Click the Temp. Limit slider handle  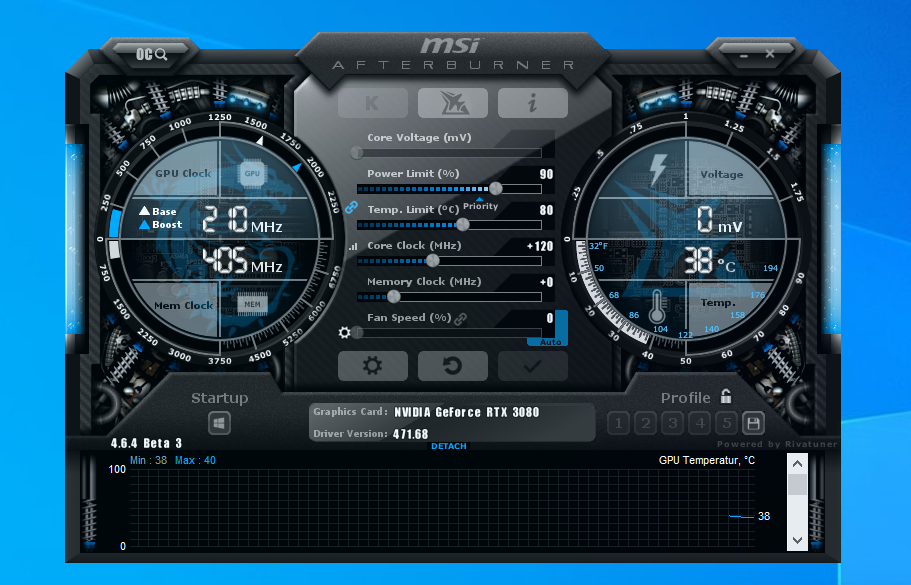[x=462, y=224]
